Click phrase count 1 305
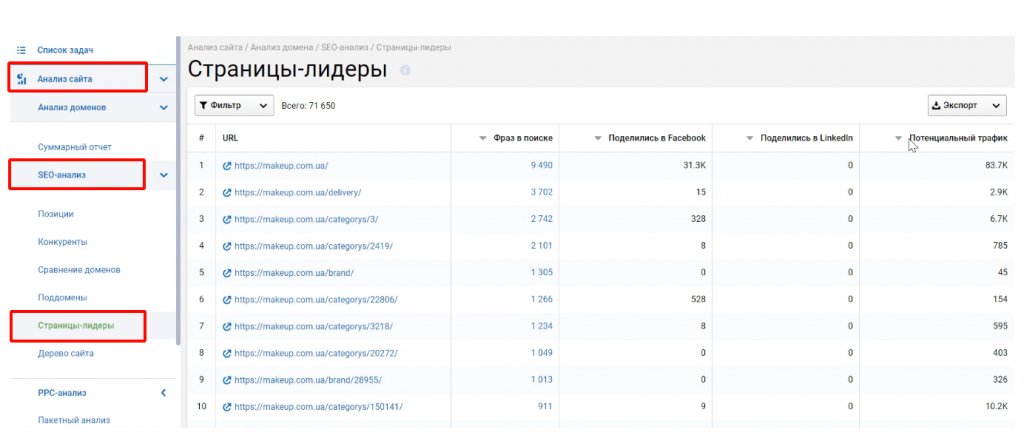1024x438 pixels. pyautogui.click(x=541, y=273)
